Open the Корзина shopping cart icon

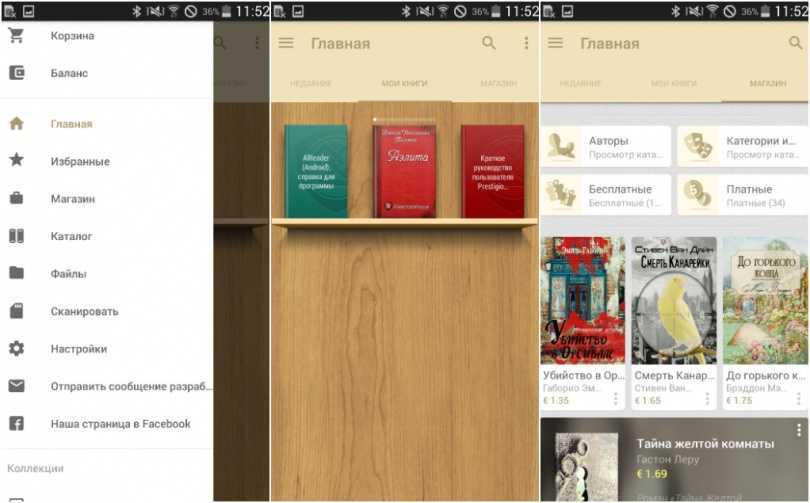16,36
